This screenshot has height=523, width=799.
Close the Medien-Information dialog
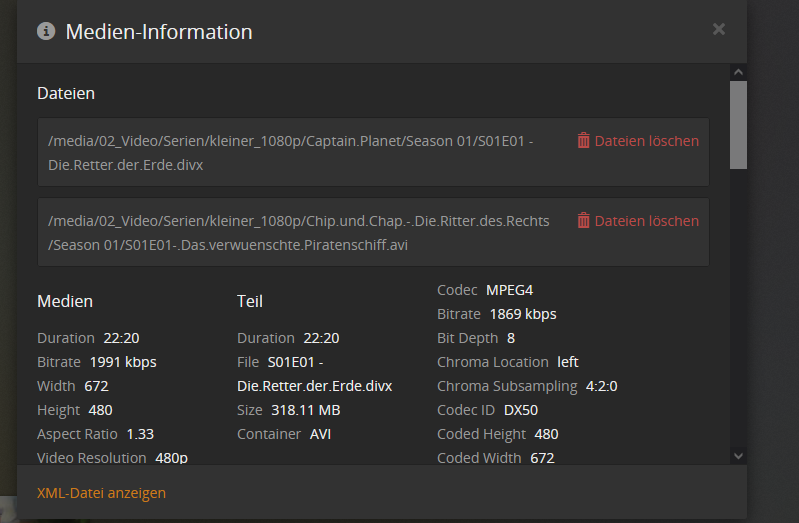pos(718,30)
